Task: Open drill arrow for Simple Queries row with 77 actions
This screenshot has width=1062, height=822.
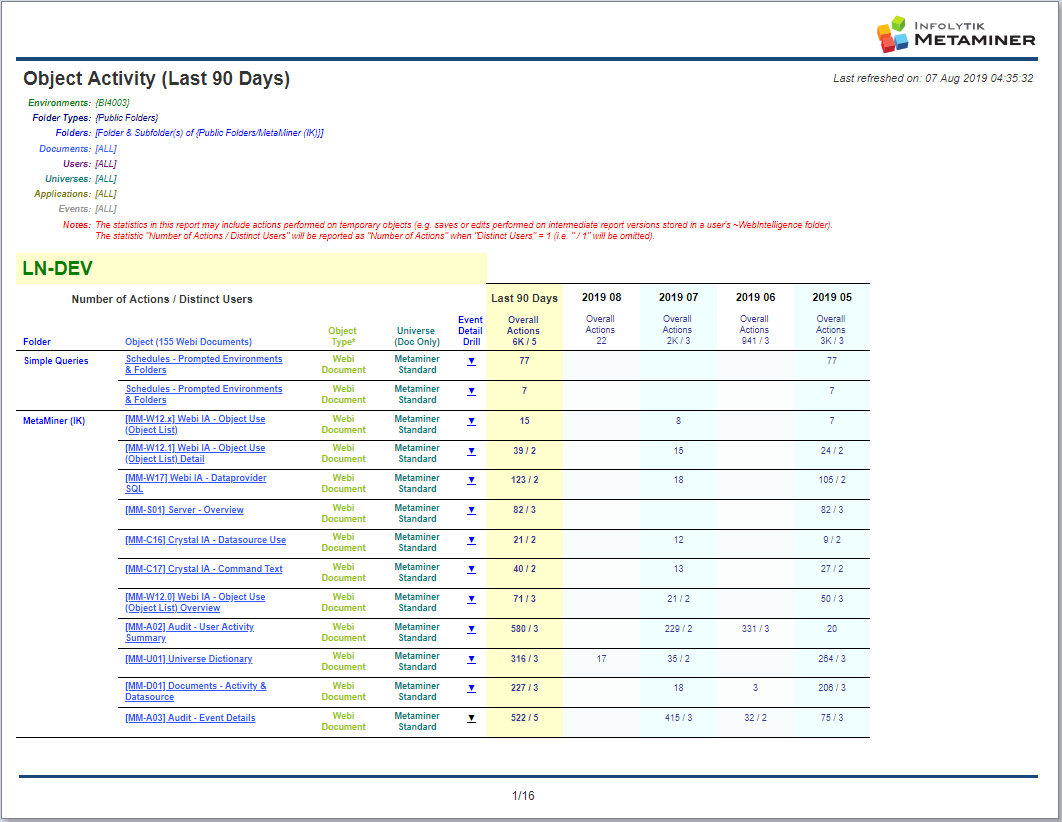Action: tap(471, 362)
